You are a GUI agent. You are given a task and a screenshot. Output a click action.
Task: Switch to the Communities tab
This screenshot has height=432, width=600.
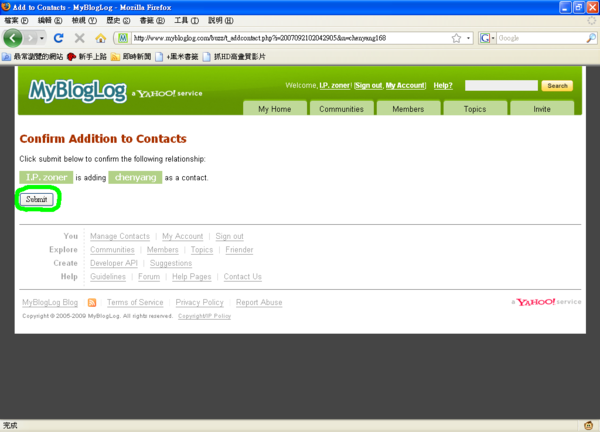click(x=341, y=109)
